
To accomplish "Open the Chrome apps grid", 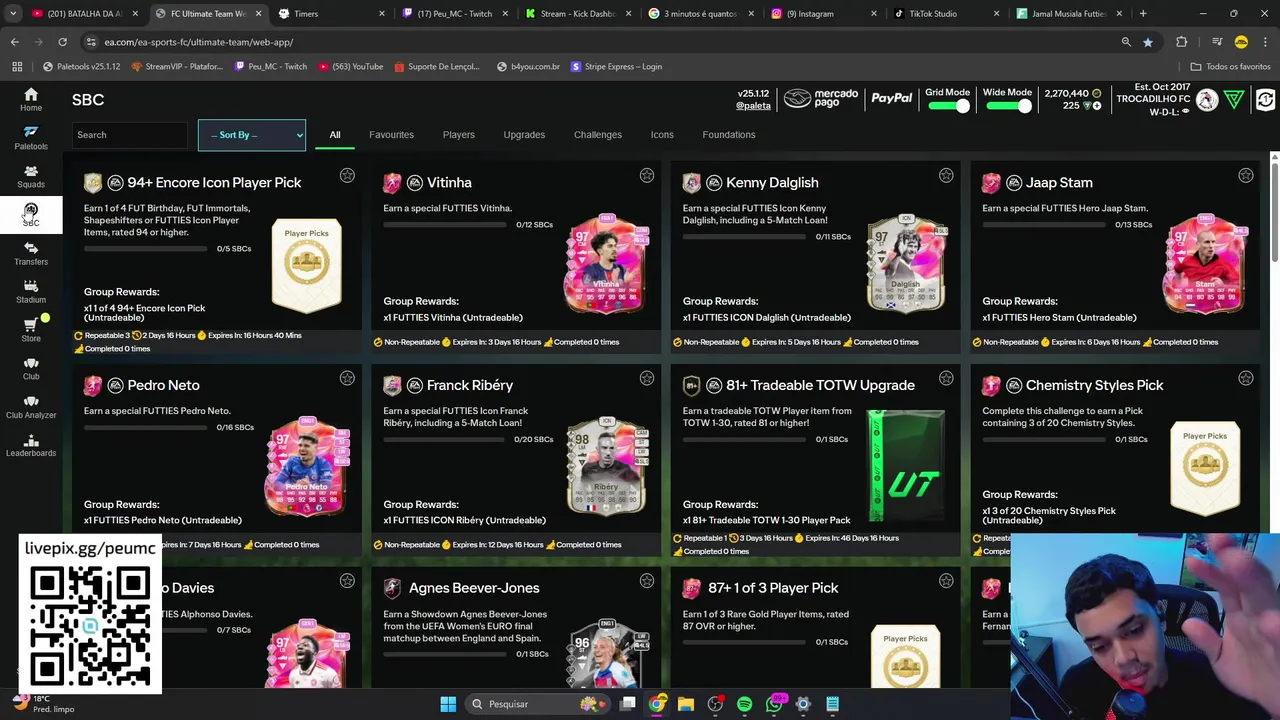I will pyautogui.click(x=17, y=66).
